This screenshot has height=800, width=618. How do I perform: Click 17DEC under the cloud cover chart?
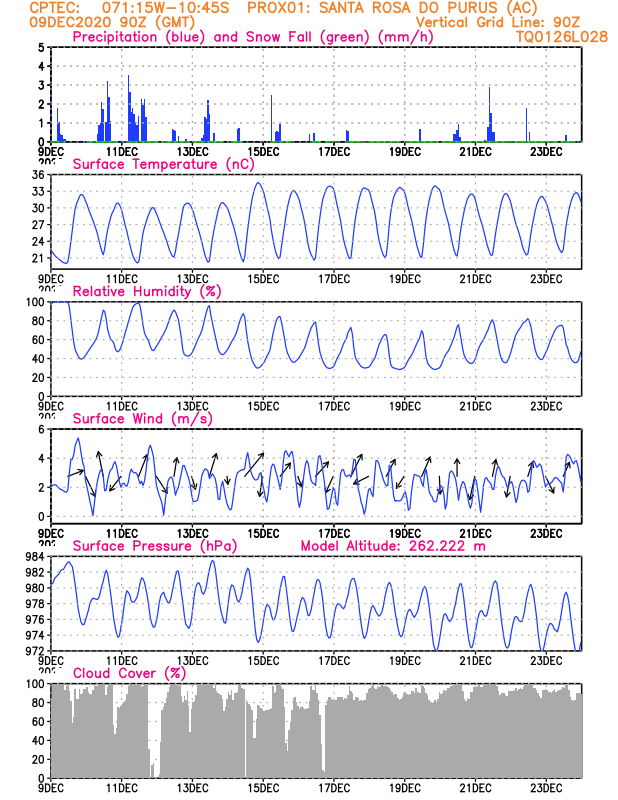[x=334, y=788]
